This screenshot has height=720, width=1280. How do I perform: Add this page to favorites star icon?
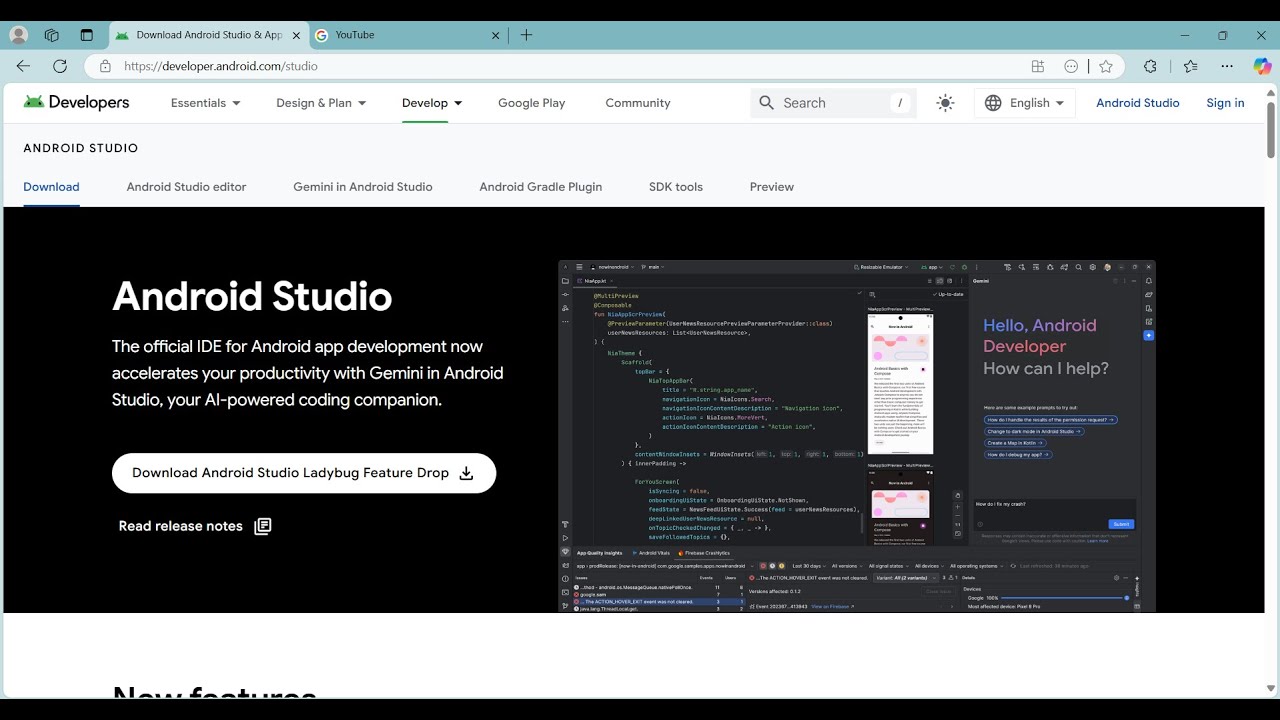pos(1105,66)
